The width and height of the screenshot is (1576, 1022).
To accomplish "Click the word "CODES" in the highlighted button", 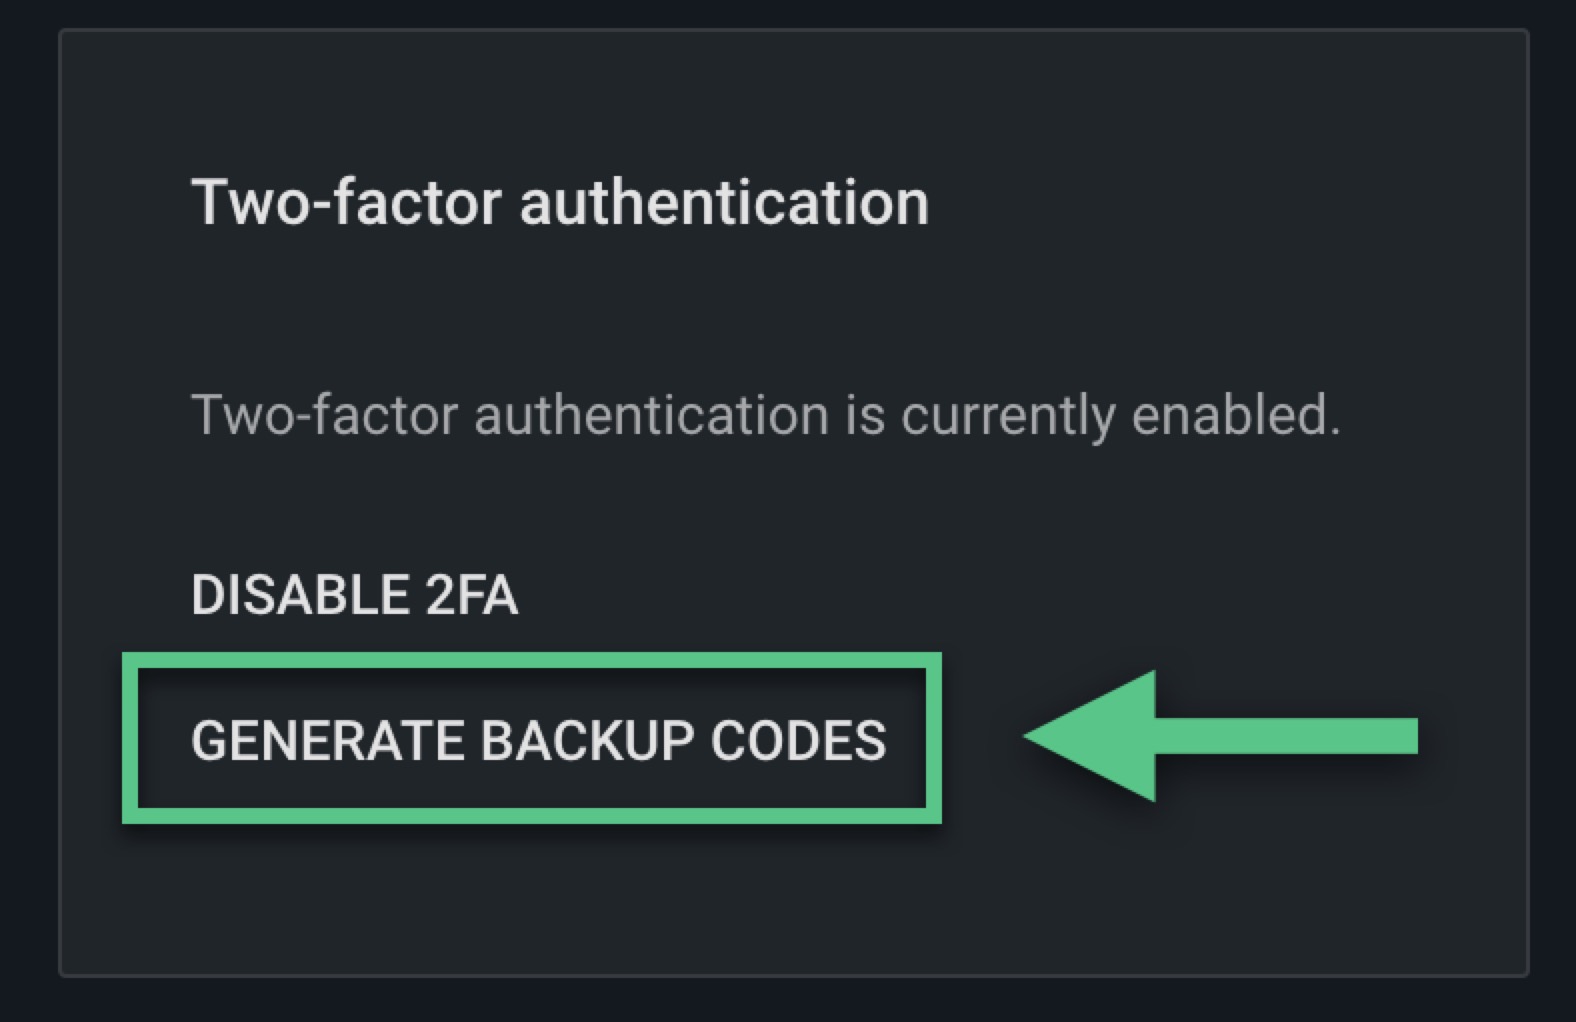I will [798, 741].
